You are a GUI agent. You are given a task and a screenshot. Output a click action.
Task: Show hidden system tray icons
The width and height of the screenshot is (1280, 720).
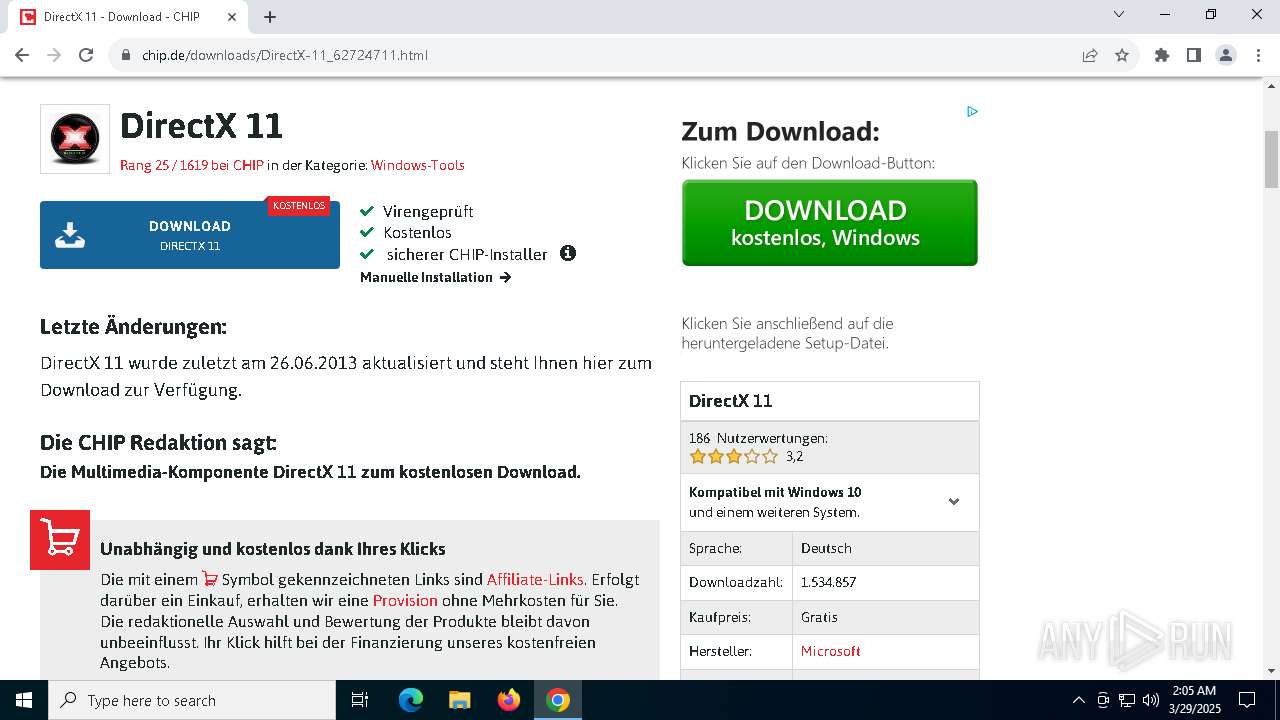[1078, 700]
